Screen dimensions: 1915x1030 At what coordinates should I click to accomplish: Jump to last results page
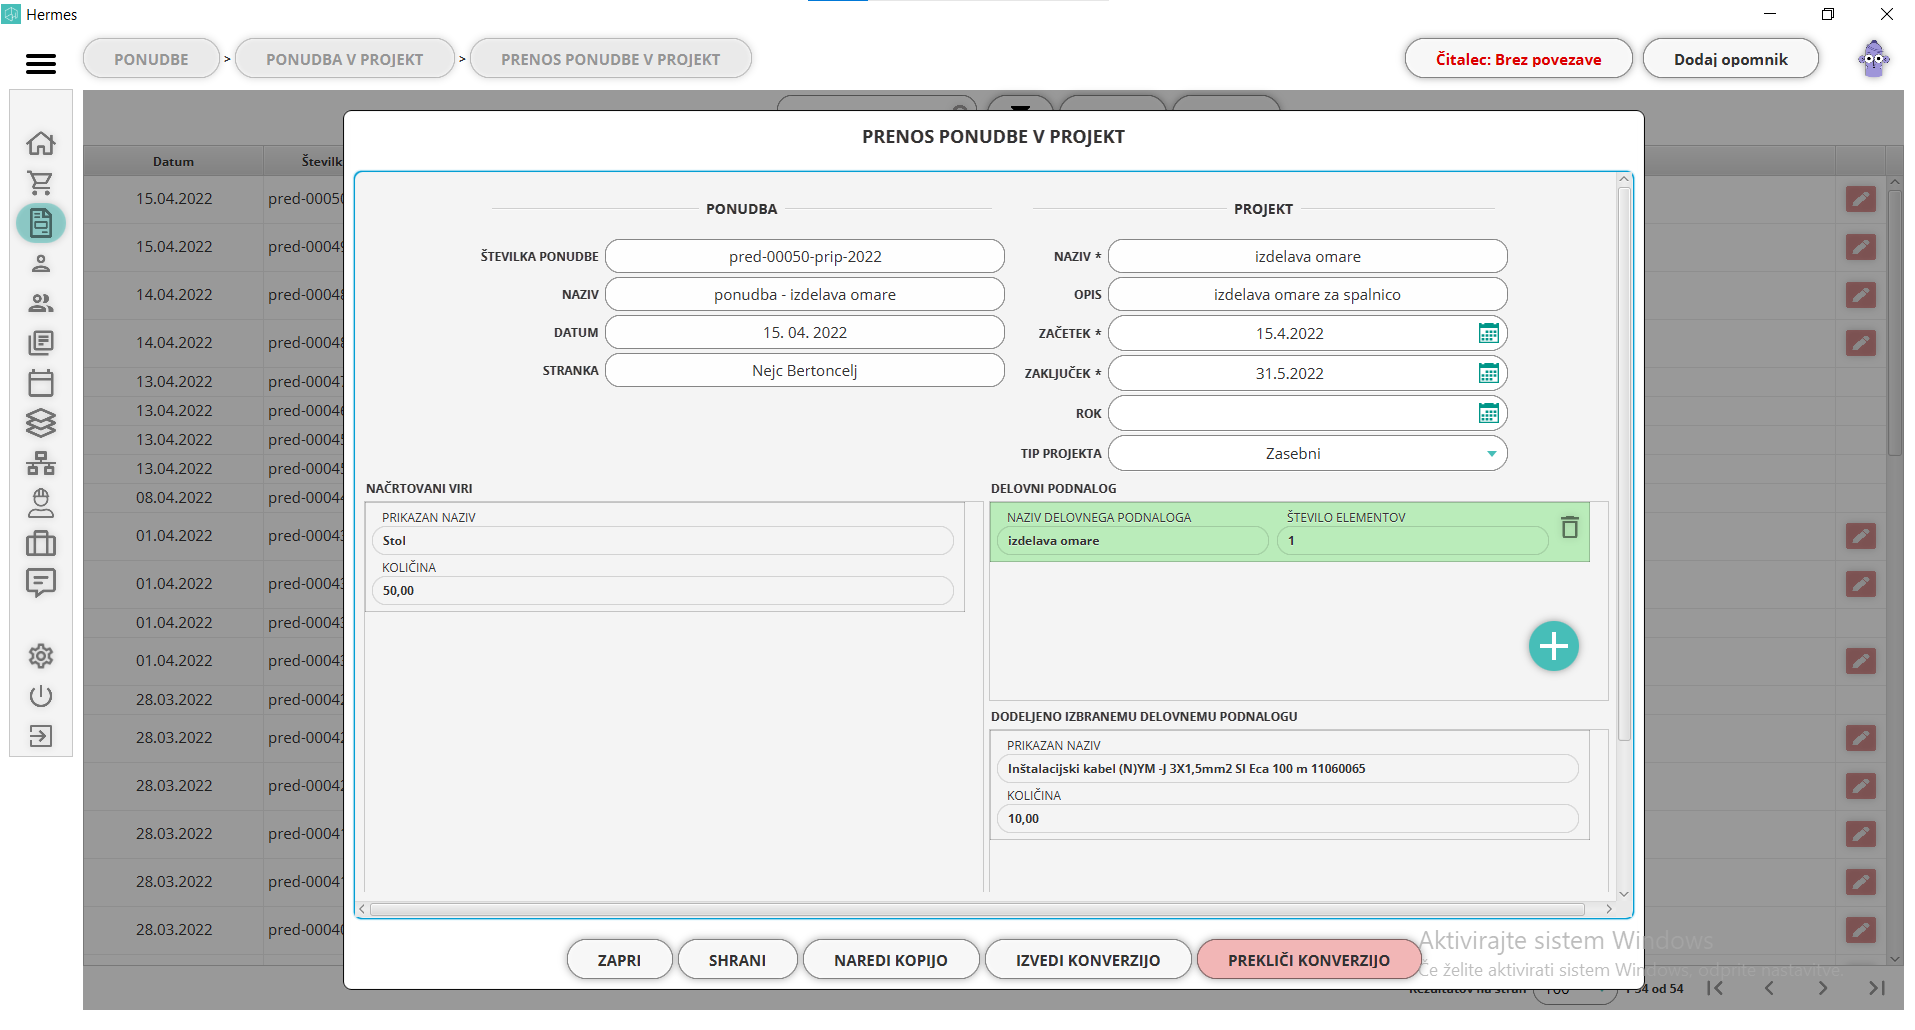(x=1877, y=988)
